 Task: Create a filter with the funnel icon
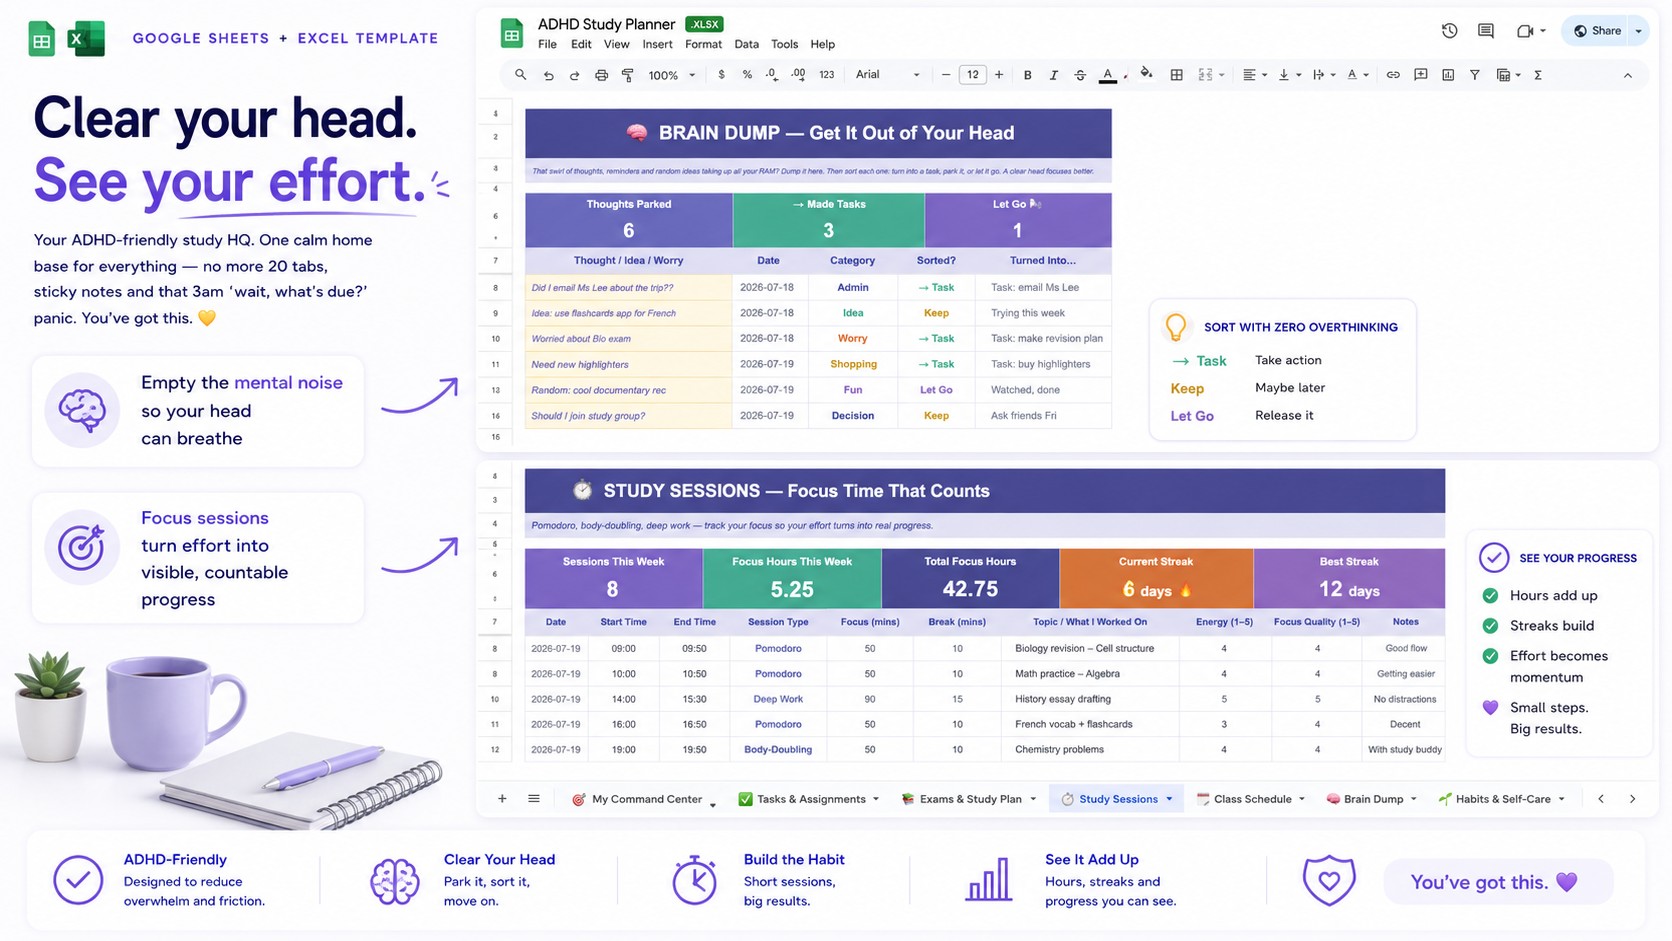(1474, 75)
